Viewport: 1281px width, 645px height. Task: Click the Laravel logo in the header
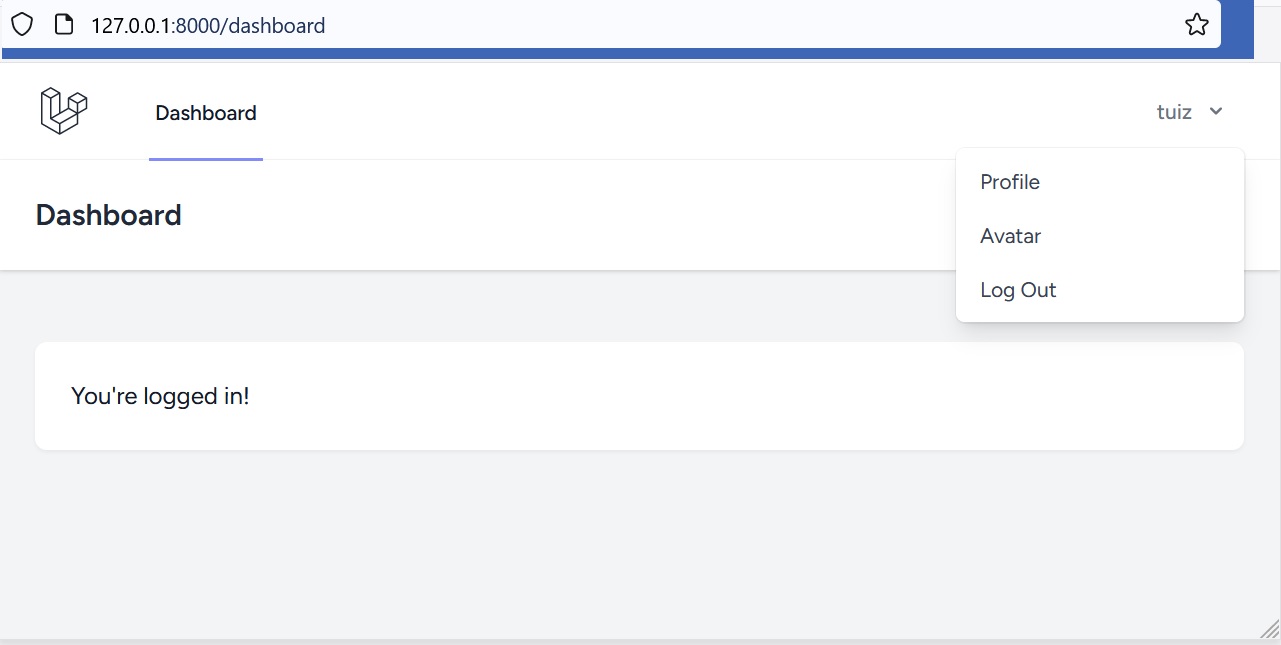(64, 110)
